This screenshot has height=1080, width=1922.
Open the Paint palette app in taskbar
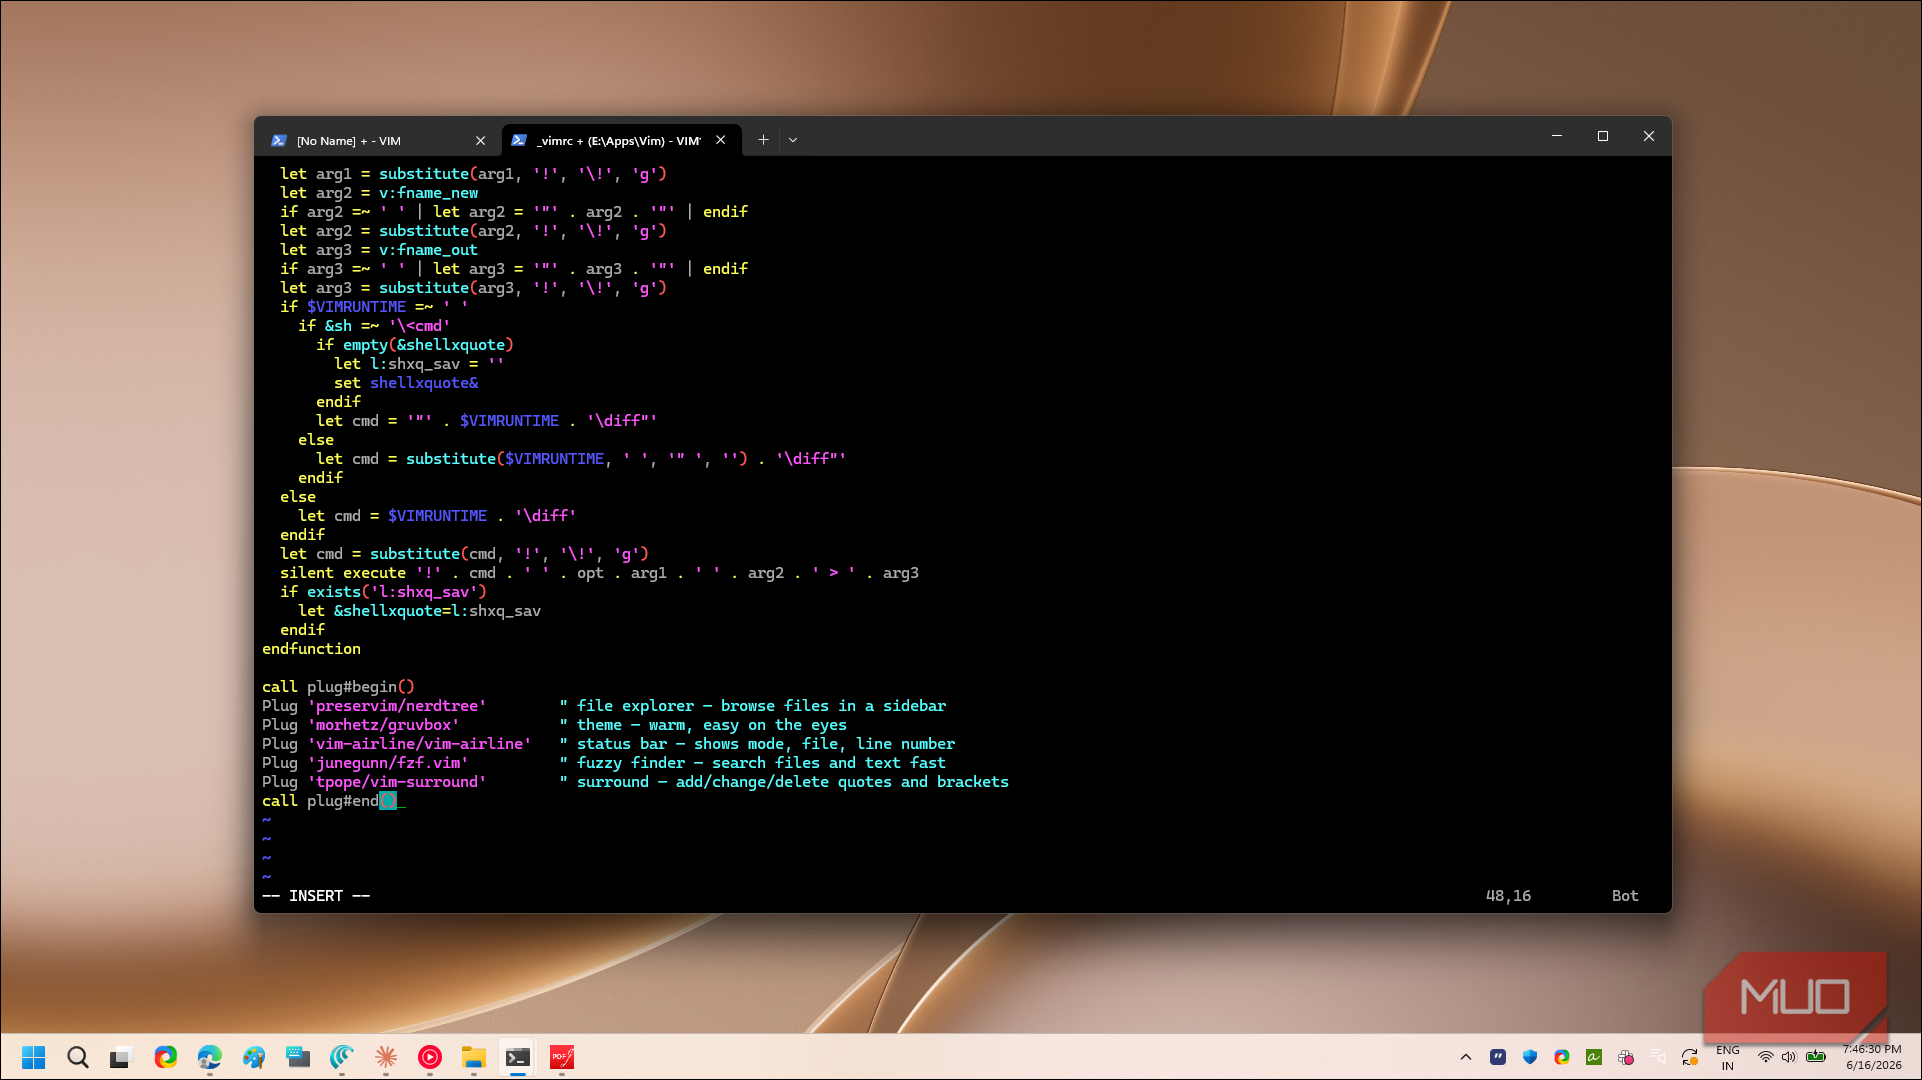tap(253, 1057)
